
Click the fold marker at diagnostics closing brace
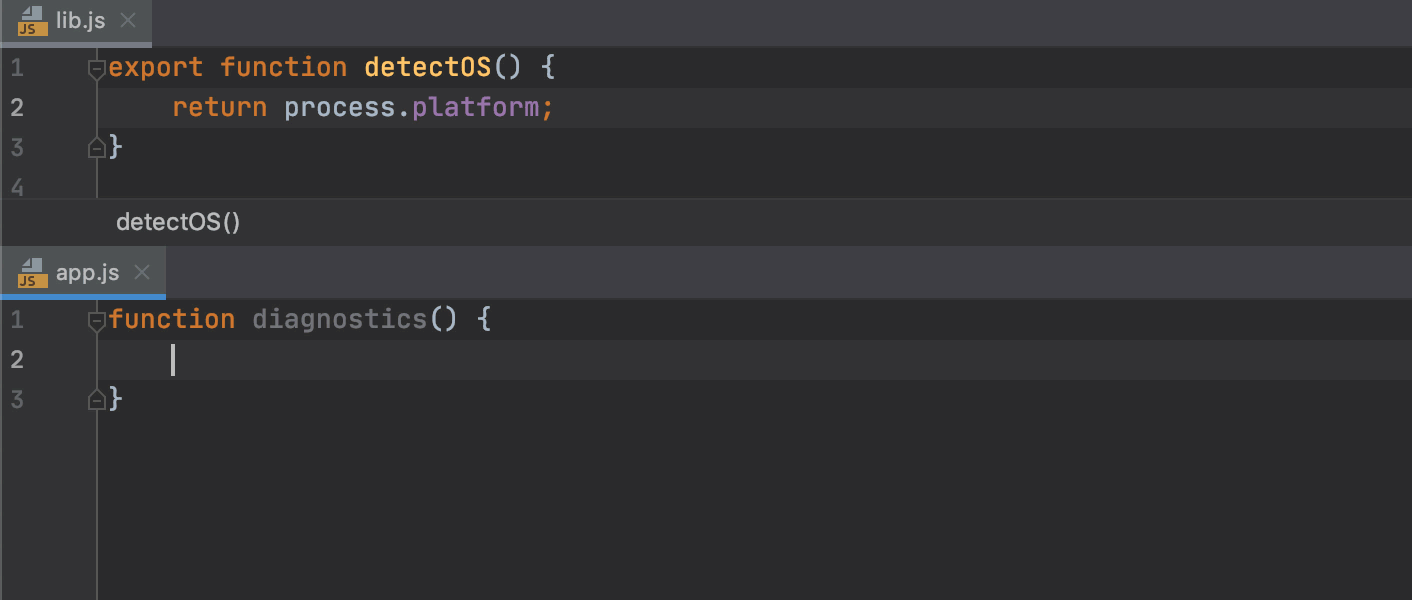pos(97,399)
